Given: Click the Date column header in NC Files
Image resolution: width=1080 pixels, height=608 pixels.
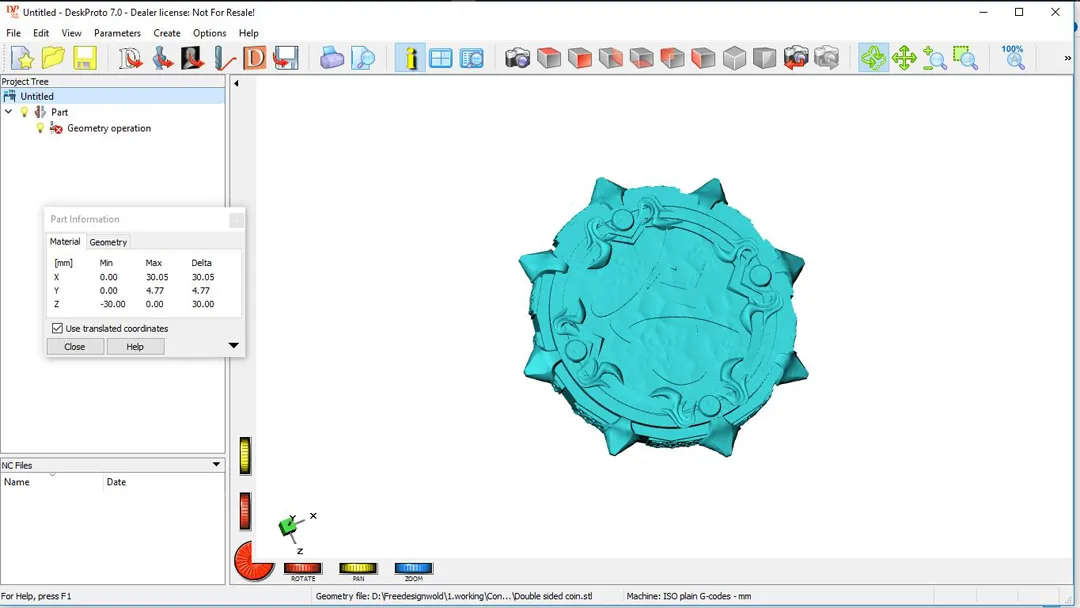Looking at the screenshot, I should tap(164, 482).
